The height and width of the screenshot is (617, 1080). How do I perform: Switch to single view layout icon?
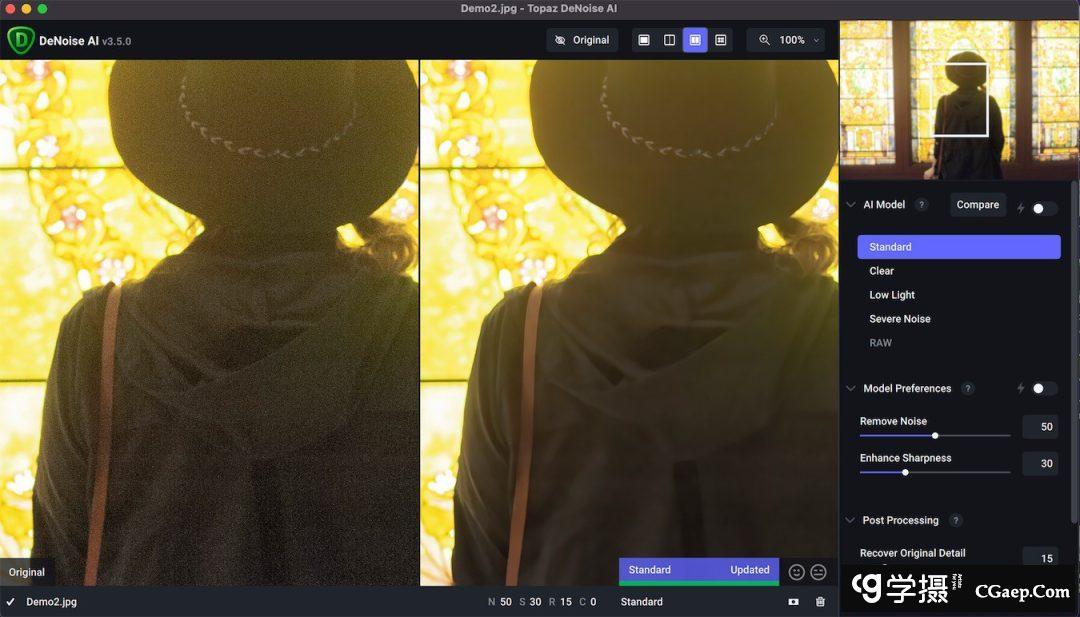(x=644, y=40)
